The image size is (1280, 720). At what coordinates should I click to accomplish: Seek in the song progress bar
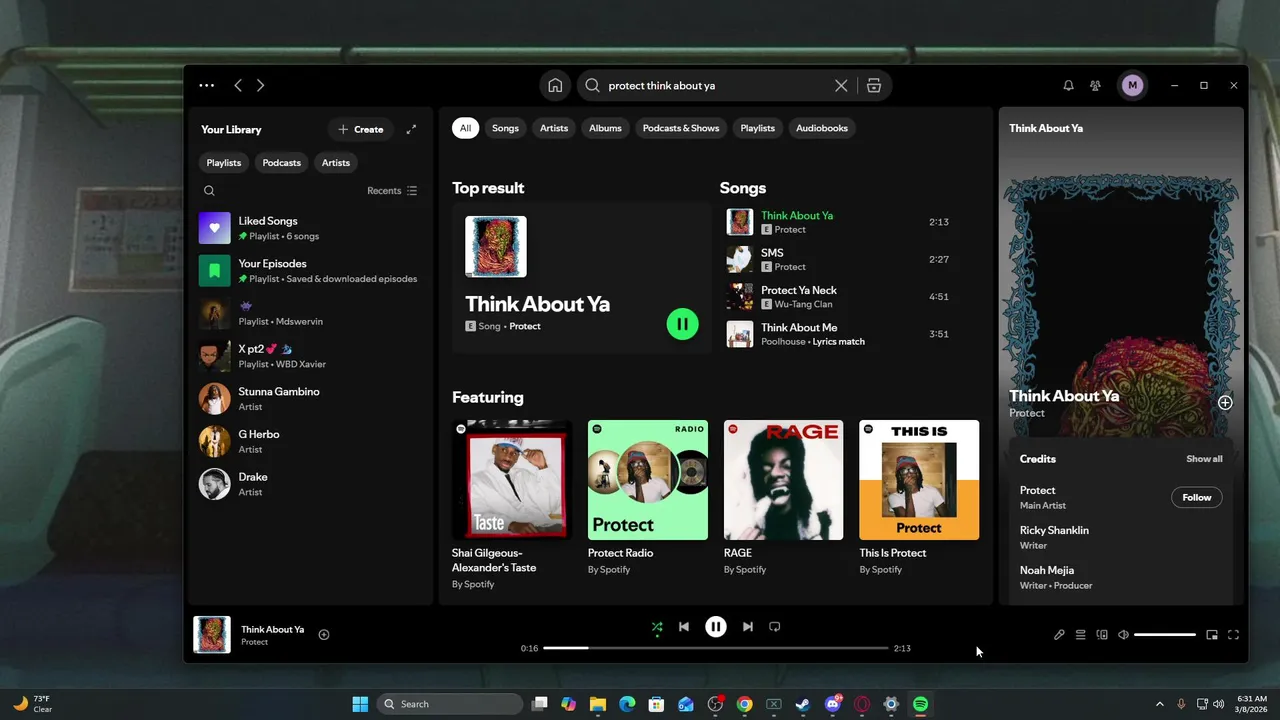716,648
